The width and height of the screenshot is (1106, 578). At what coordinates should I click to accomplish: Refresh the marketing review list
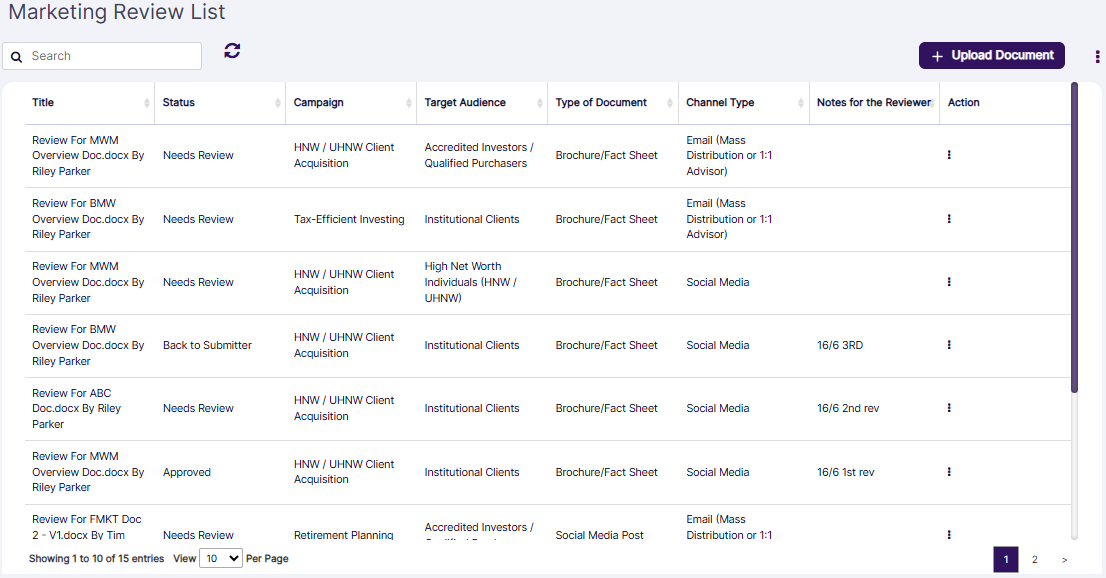coord(232,50)
